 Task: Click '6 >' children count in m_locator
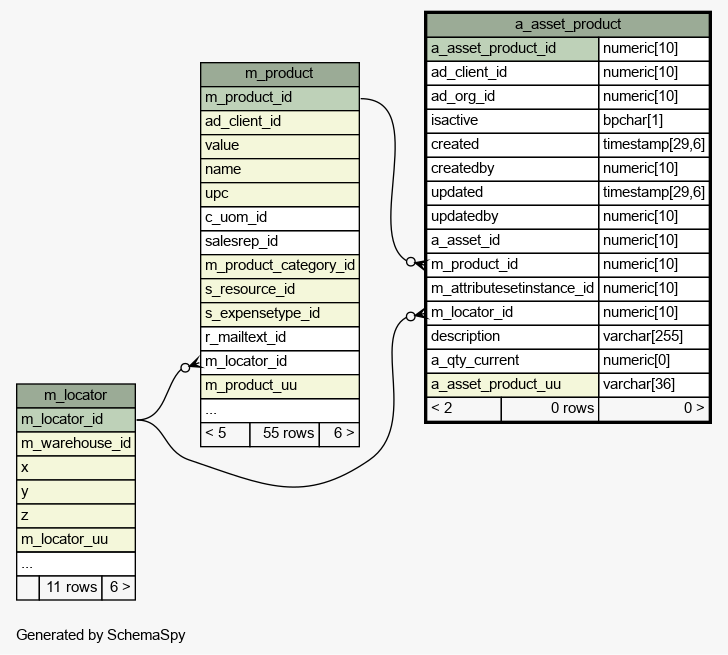click(119, 588)
